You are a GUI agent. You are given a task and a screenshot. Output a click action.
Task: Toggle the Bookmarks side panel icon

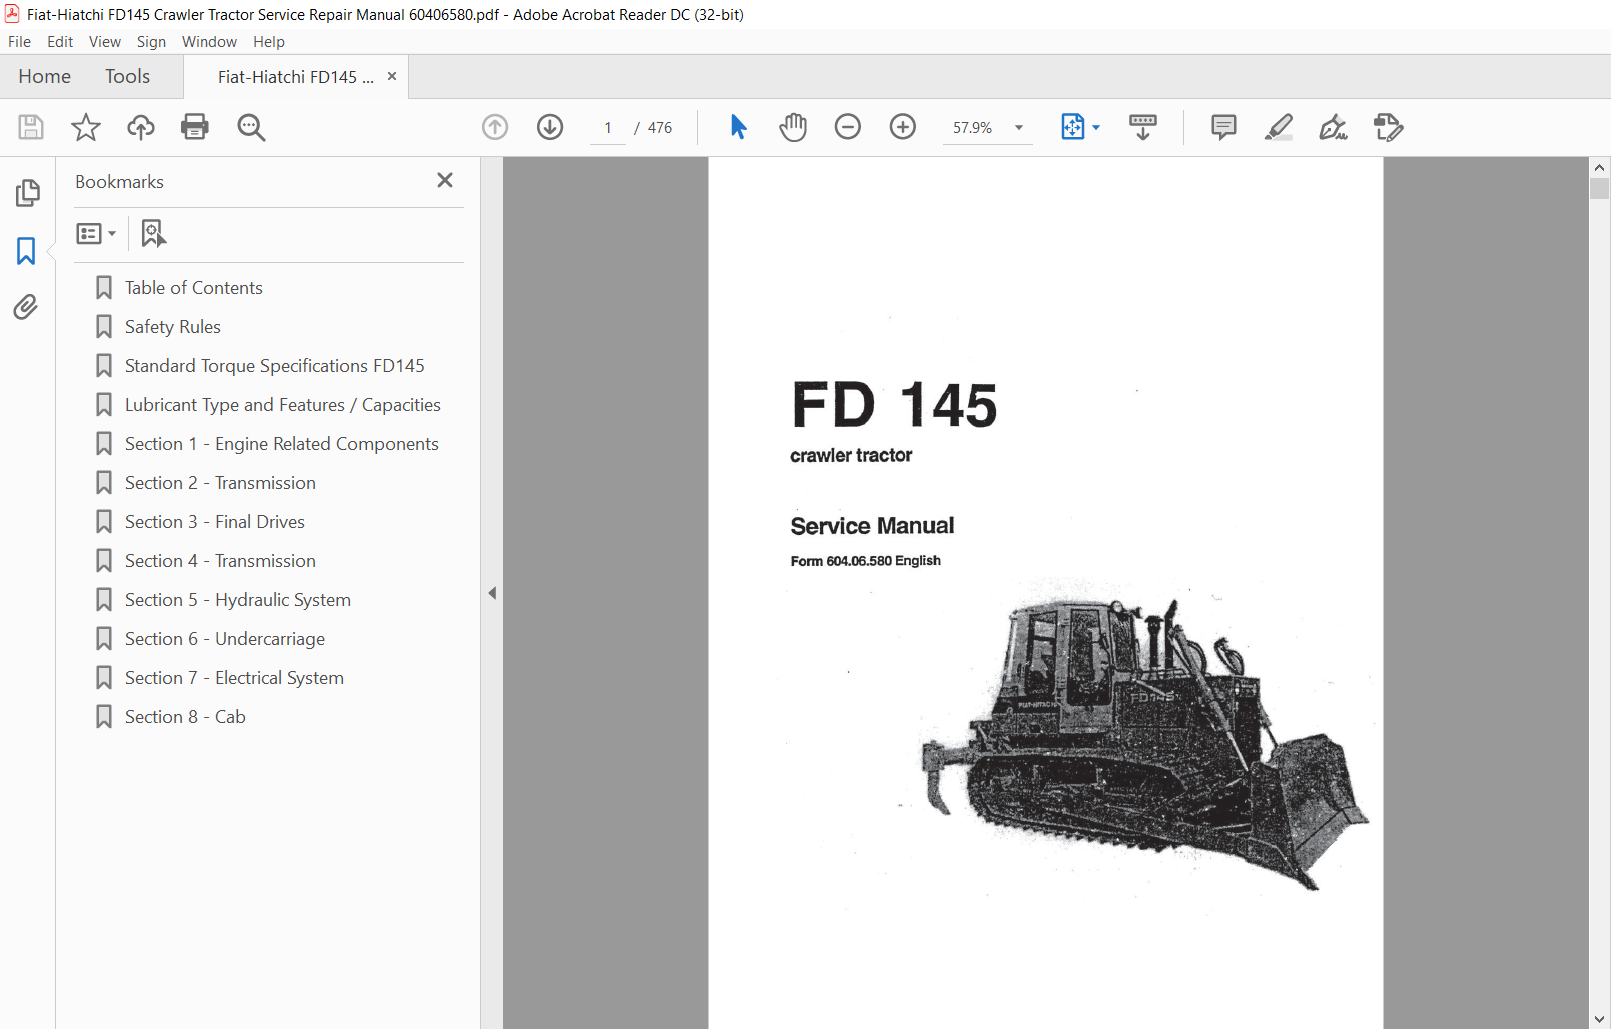point(26,251)
